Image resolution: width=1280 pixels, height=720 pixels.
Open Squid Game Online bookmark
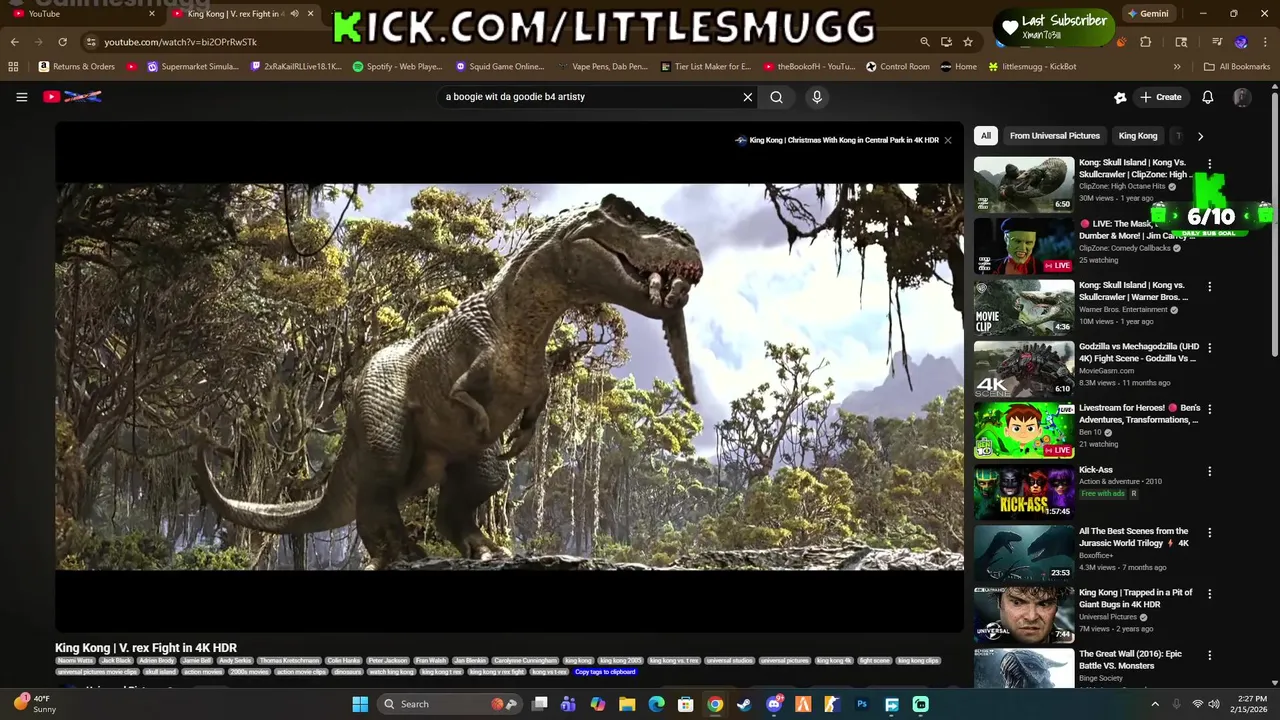[x=500, y=67]
